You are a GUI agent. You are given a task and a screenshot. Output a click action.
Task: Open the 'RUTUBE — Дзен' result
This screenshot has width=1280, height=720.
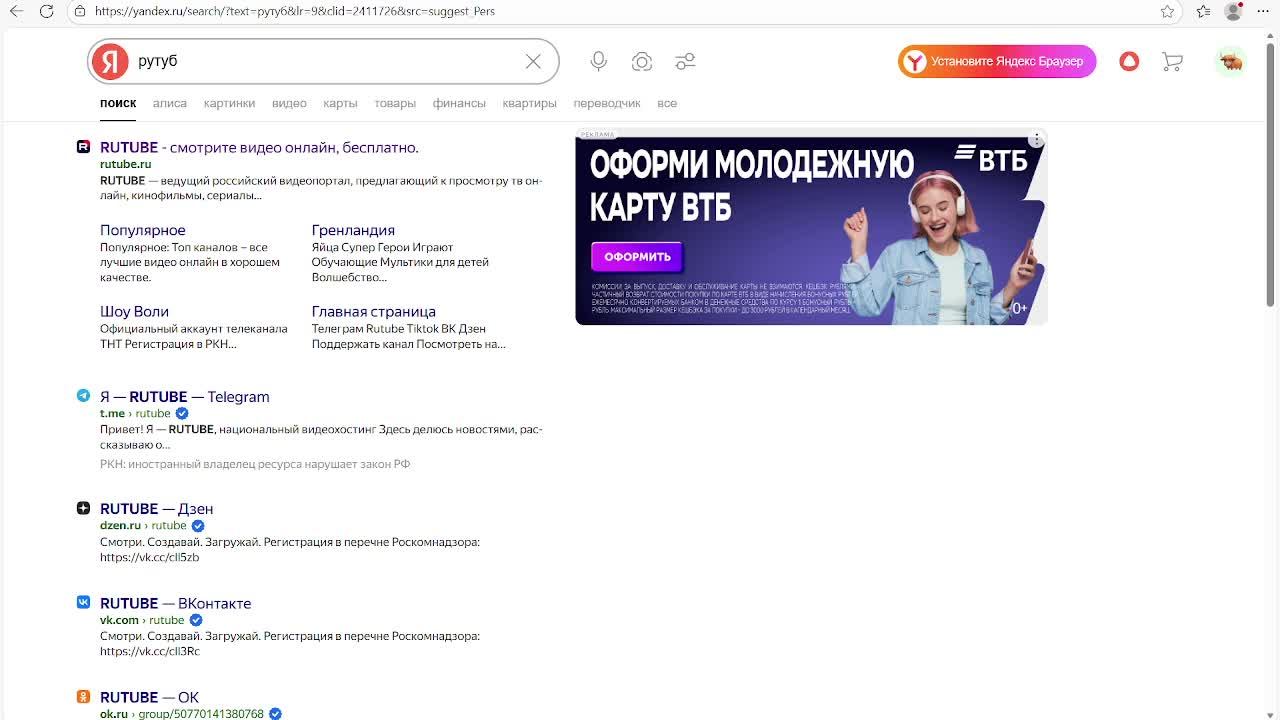point(157,508)
